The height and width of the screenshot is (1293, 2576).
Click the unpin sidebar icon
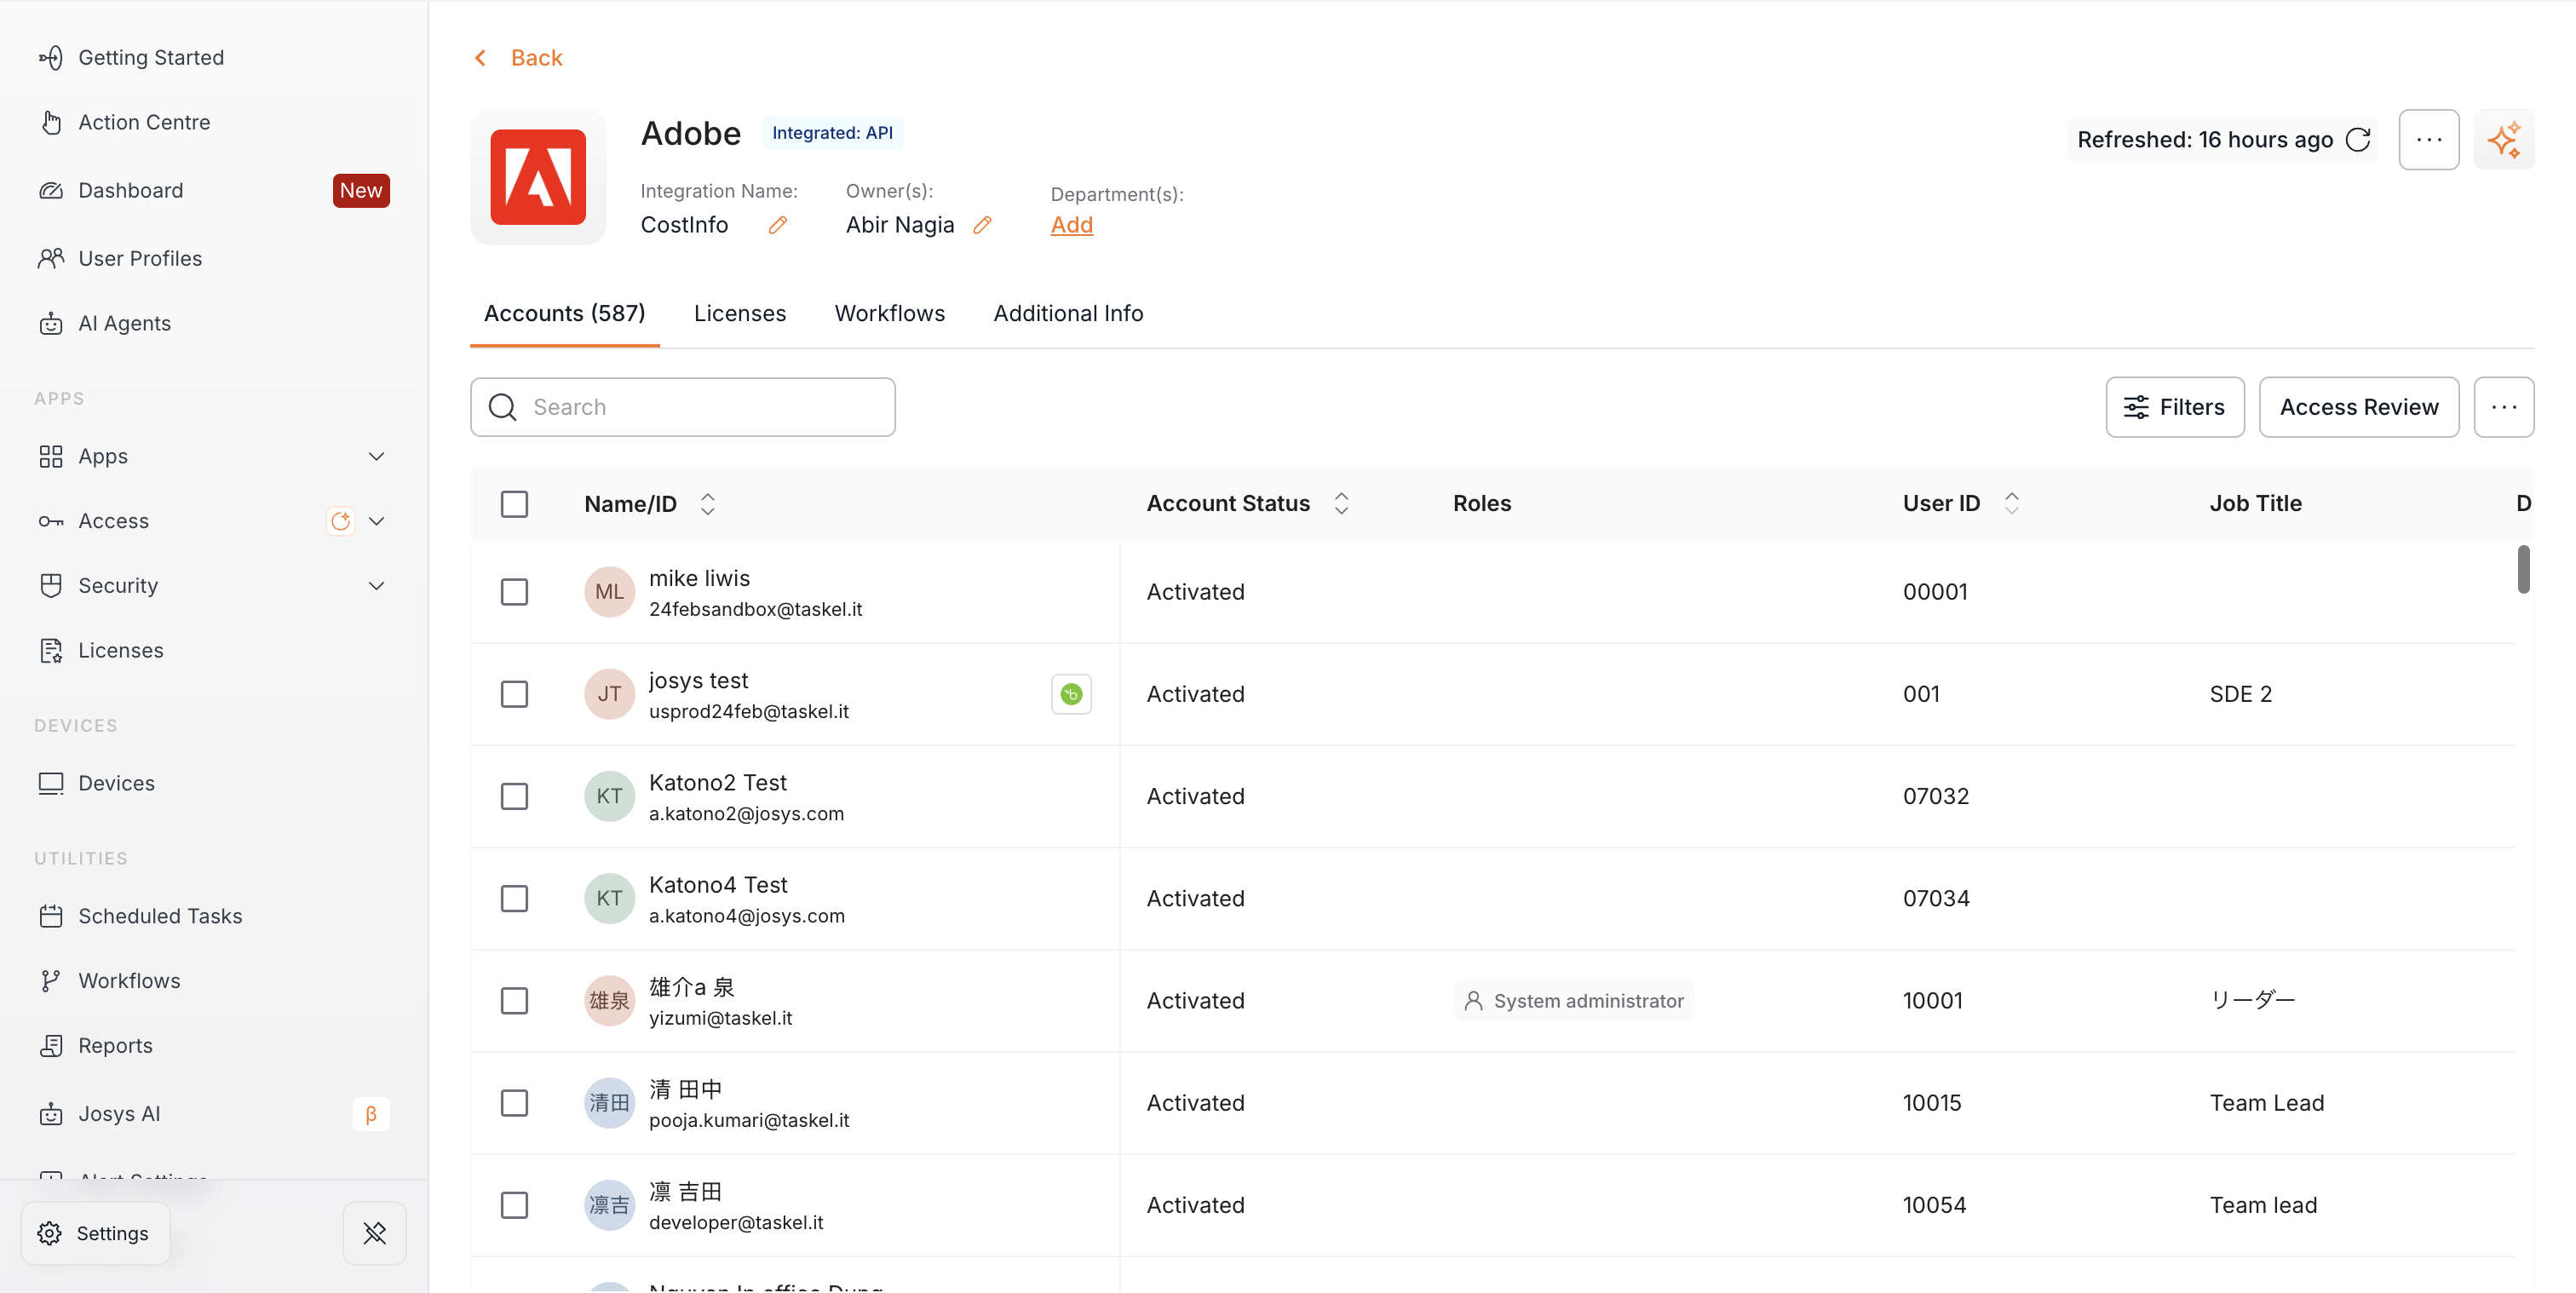point(375,1233)
